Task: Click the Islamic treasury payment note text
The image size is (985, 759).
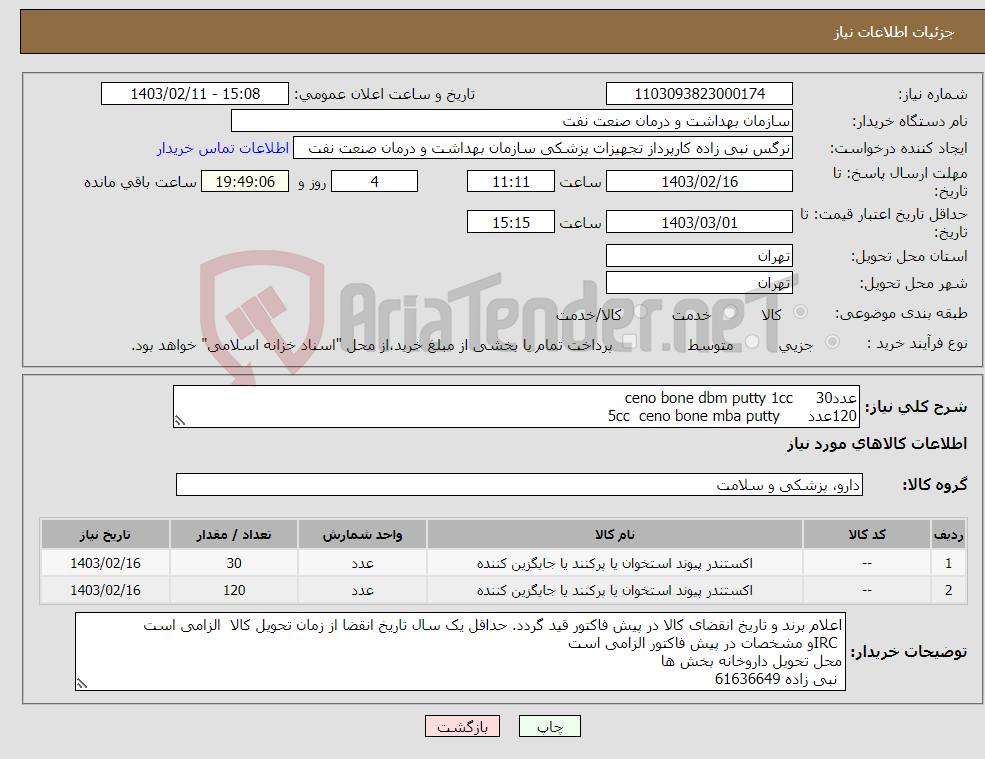Action: tap(371, 345)
